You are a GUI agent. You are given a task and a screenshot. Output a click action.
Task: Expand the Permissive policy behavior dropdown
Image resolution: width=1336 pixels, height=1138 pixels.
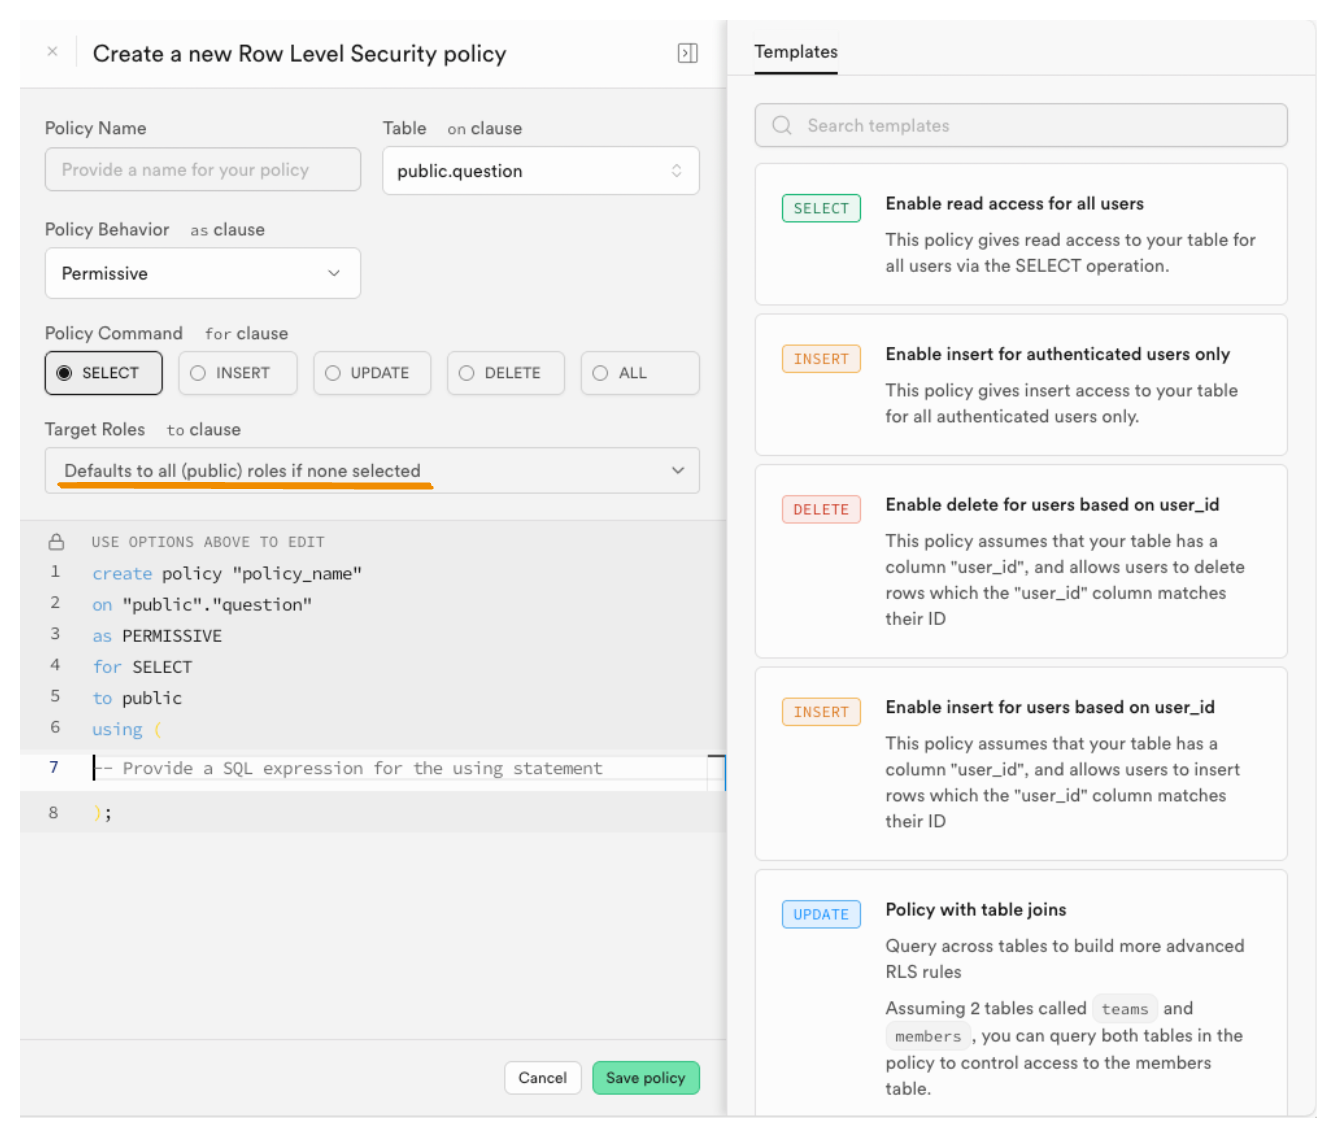[202, 274]
